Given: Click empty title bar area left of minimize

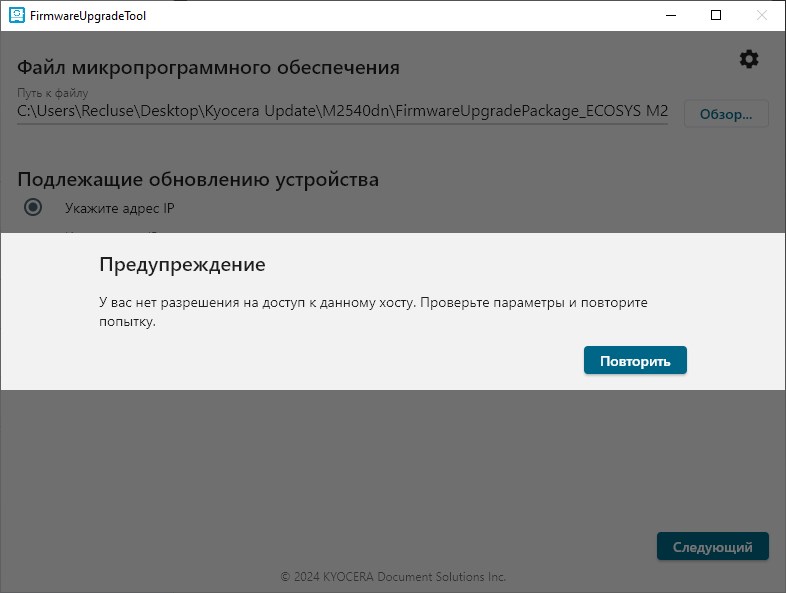Looking at the screenshot, I should (x=400, y=16).
